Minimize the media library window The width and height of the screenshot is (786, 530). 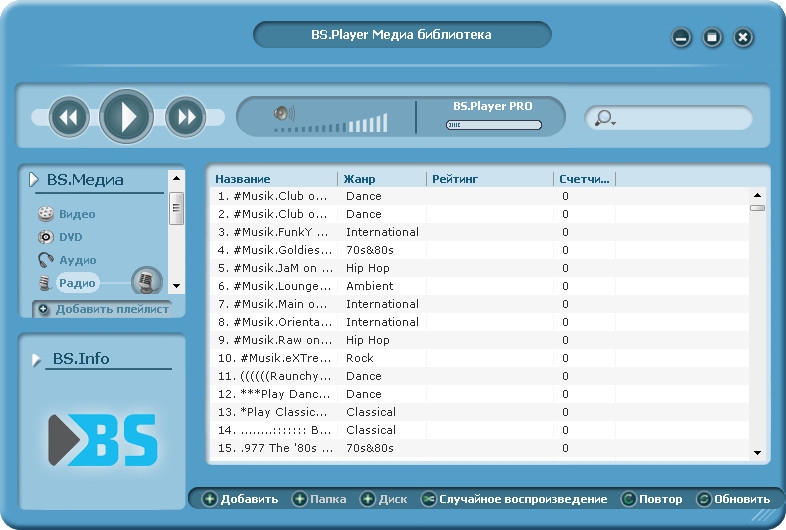(681, 38)
